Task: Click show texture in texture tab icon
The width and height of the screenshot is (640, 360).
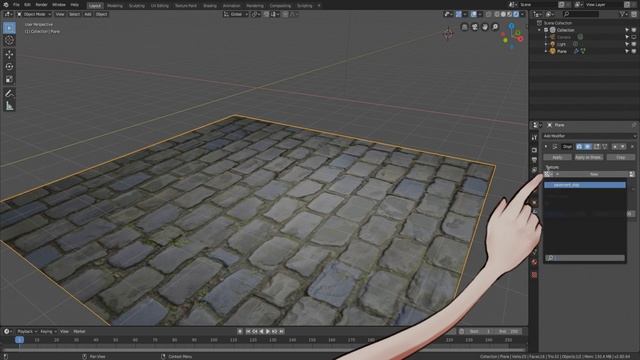Action: [x=632, y=174]
